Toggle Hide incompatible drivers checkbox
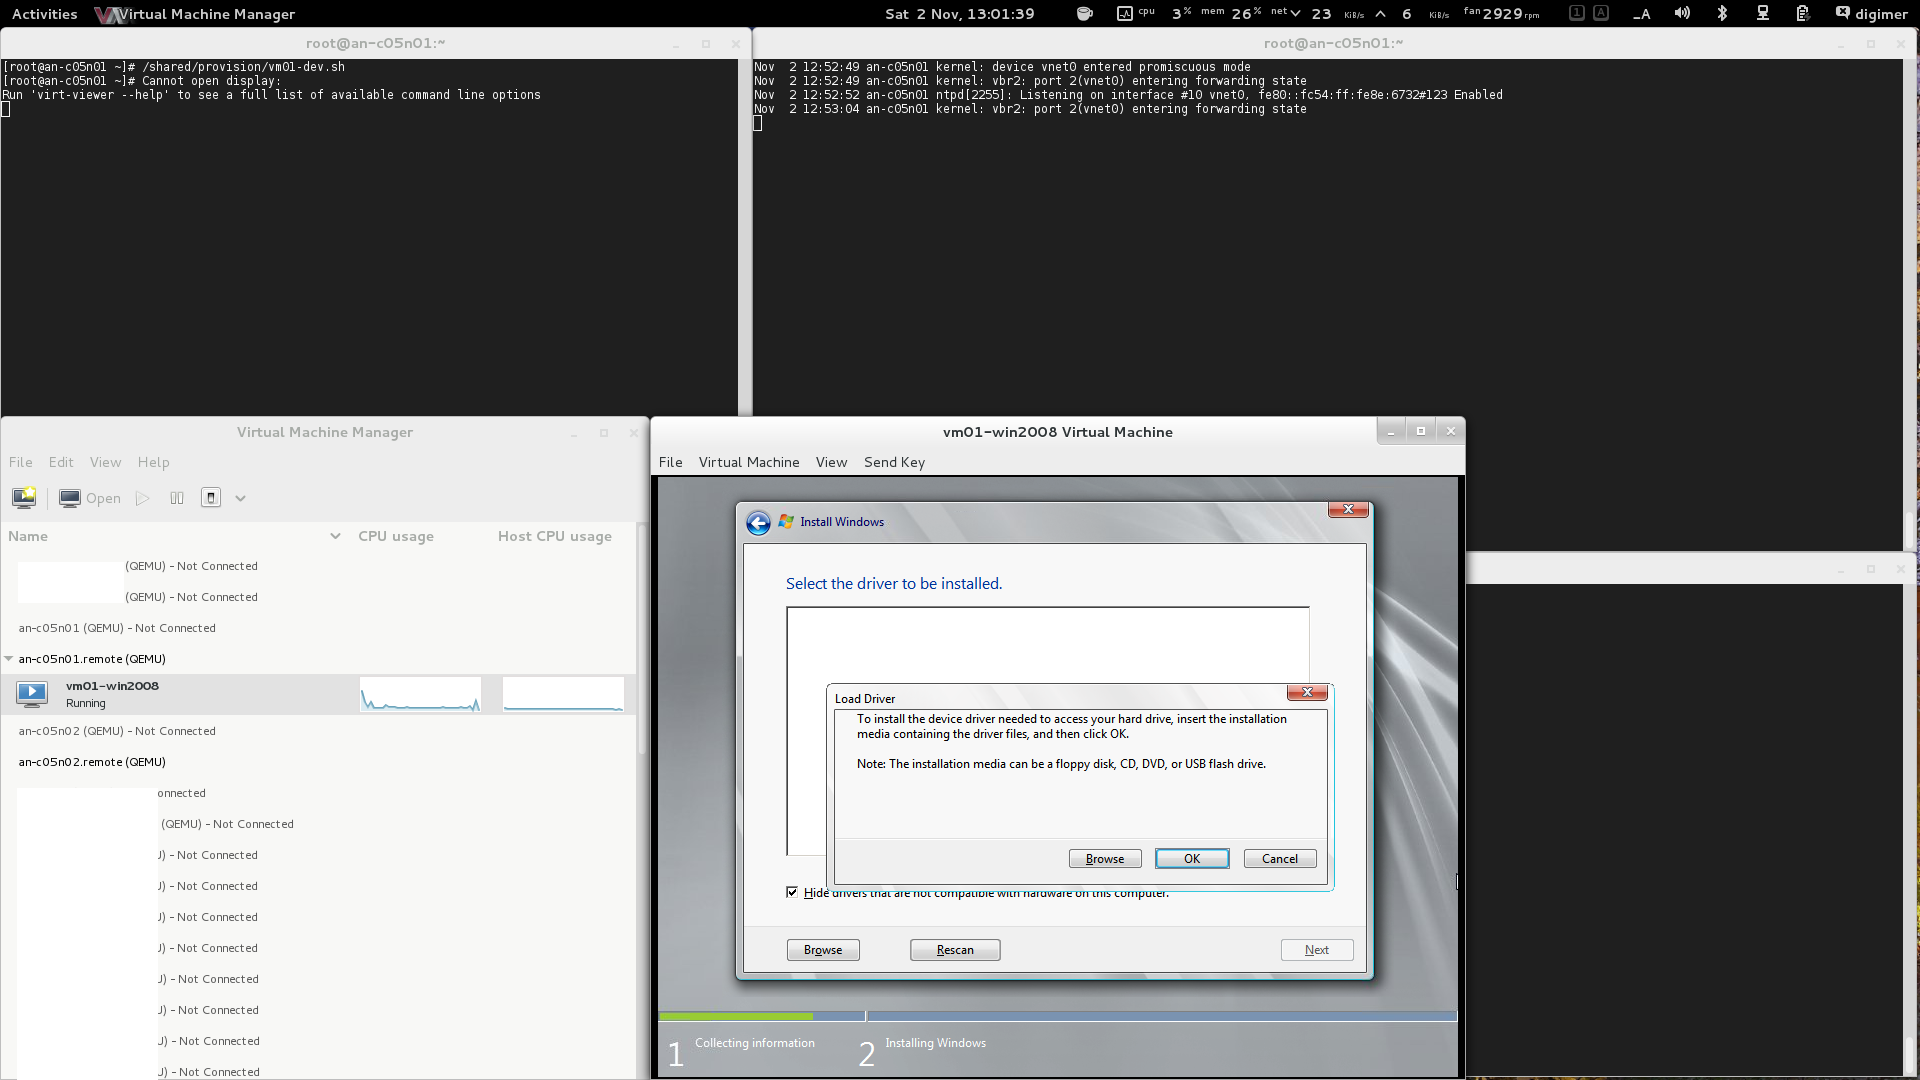Viewport: 1920px width, 1080px height. 792,892
